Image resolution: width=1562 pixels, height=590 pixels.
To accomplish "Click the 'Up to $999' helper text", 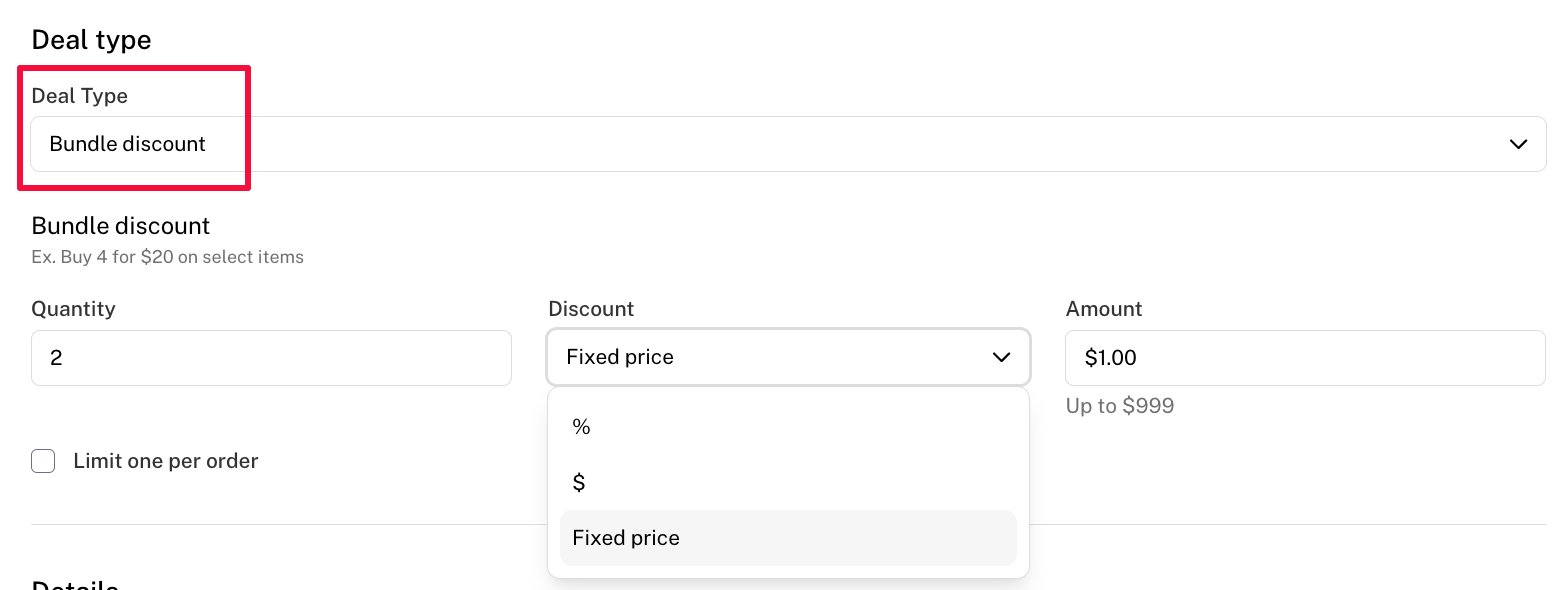I will tap(1120, 406).
